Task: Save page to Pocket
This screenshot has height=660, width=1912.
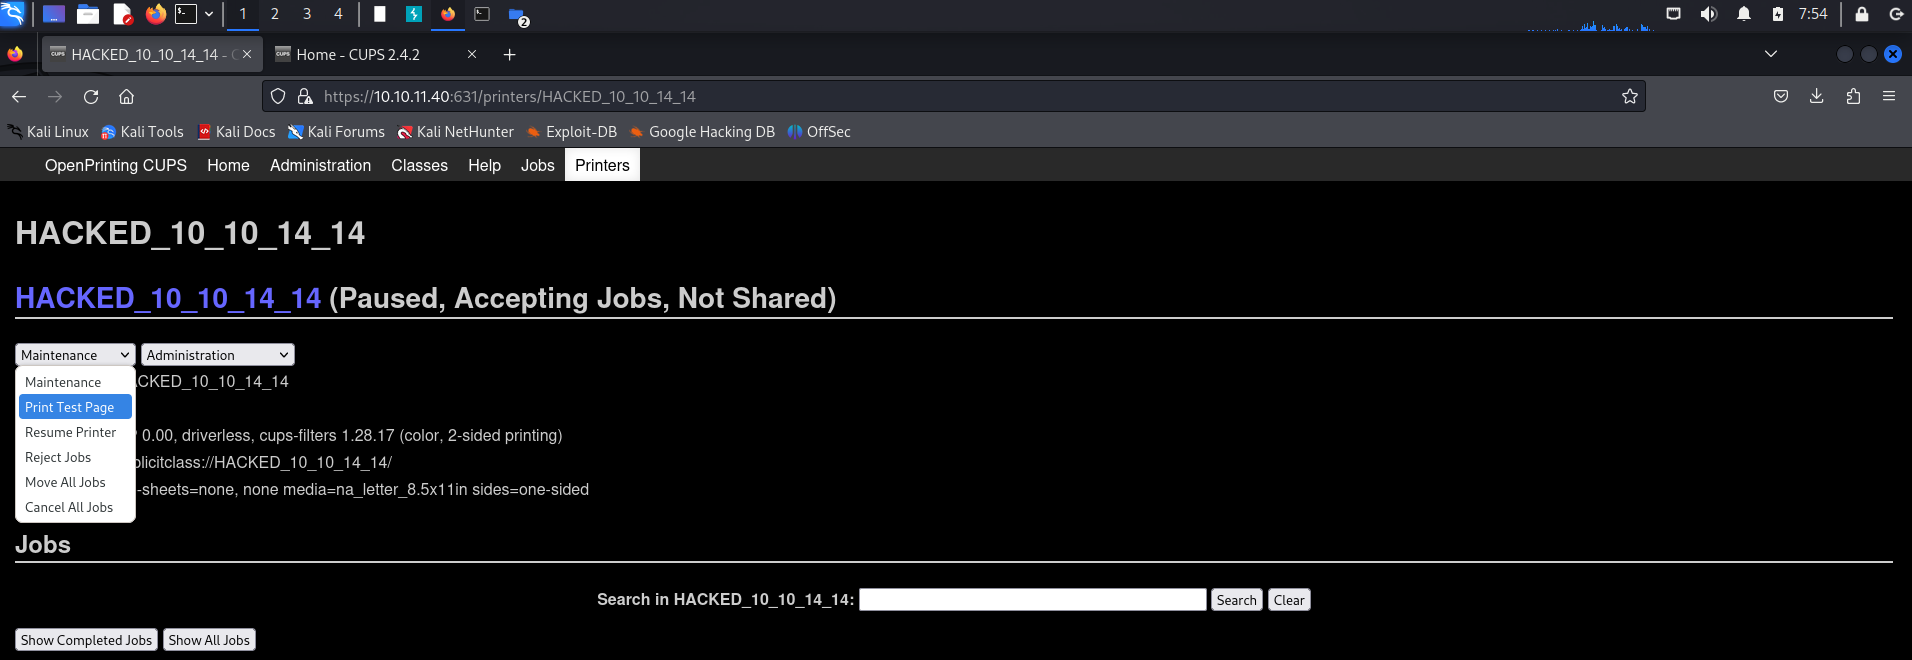Action: [1781, 96]
